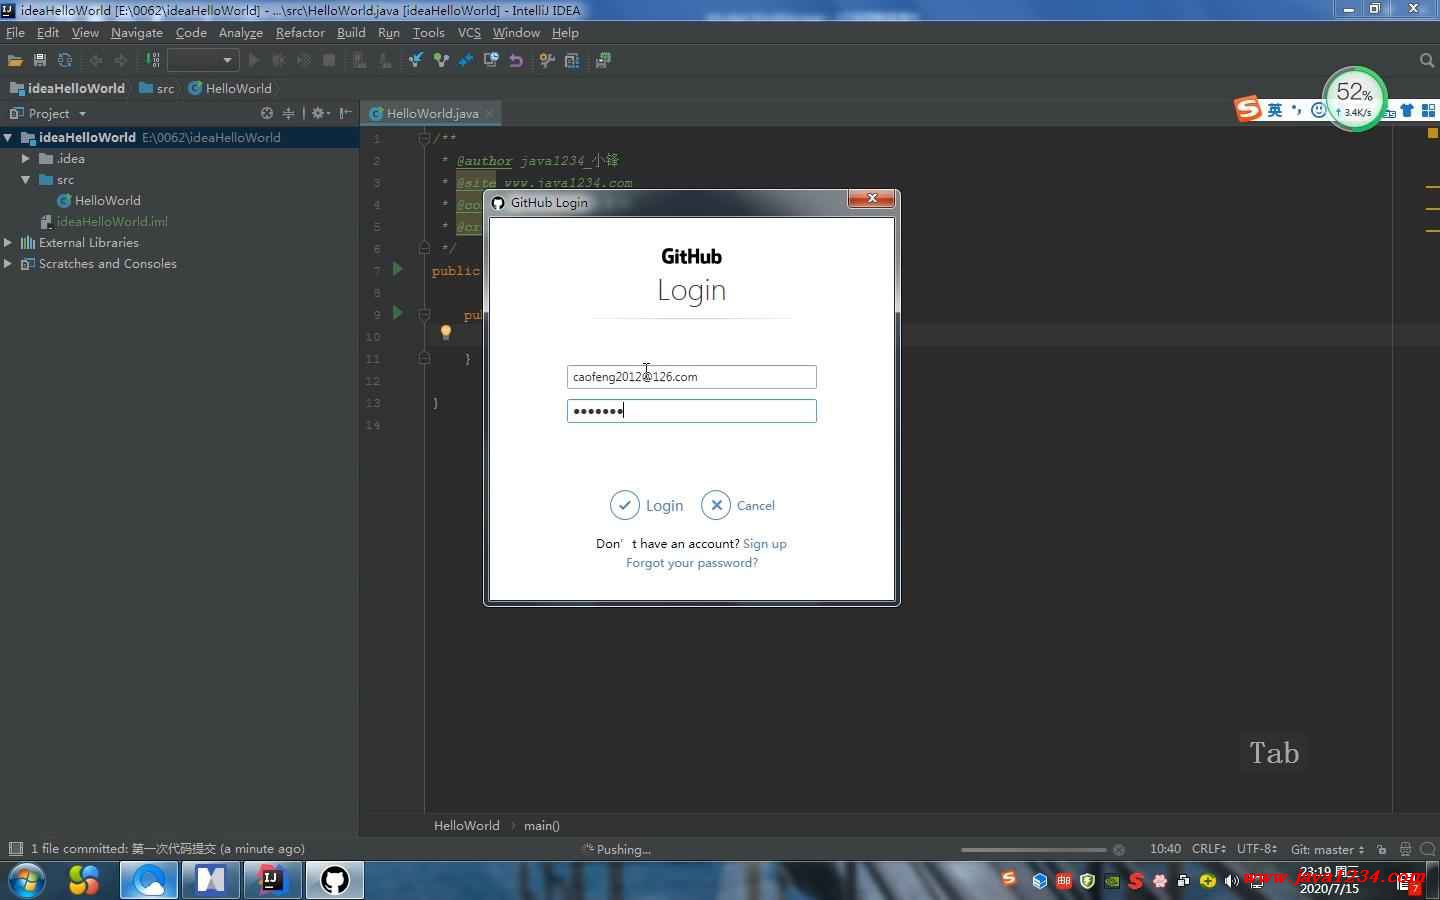This screenshot has height=900, width=1440.
Task: Collapse the ideaHelloWorld project root node
Action: (x=8, y=138)
